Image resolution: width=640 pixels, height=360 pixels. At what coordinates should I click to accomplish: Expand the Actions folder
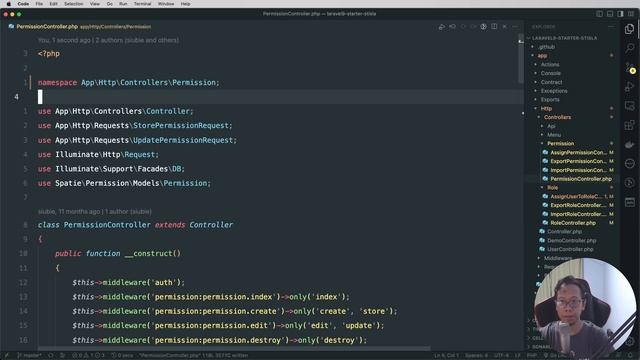tap(550, 64)
